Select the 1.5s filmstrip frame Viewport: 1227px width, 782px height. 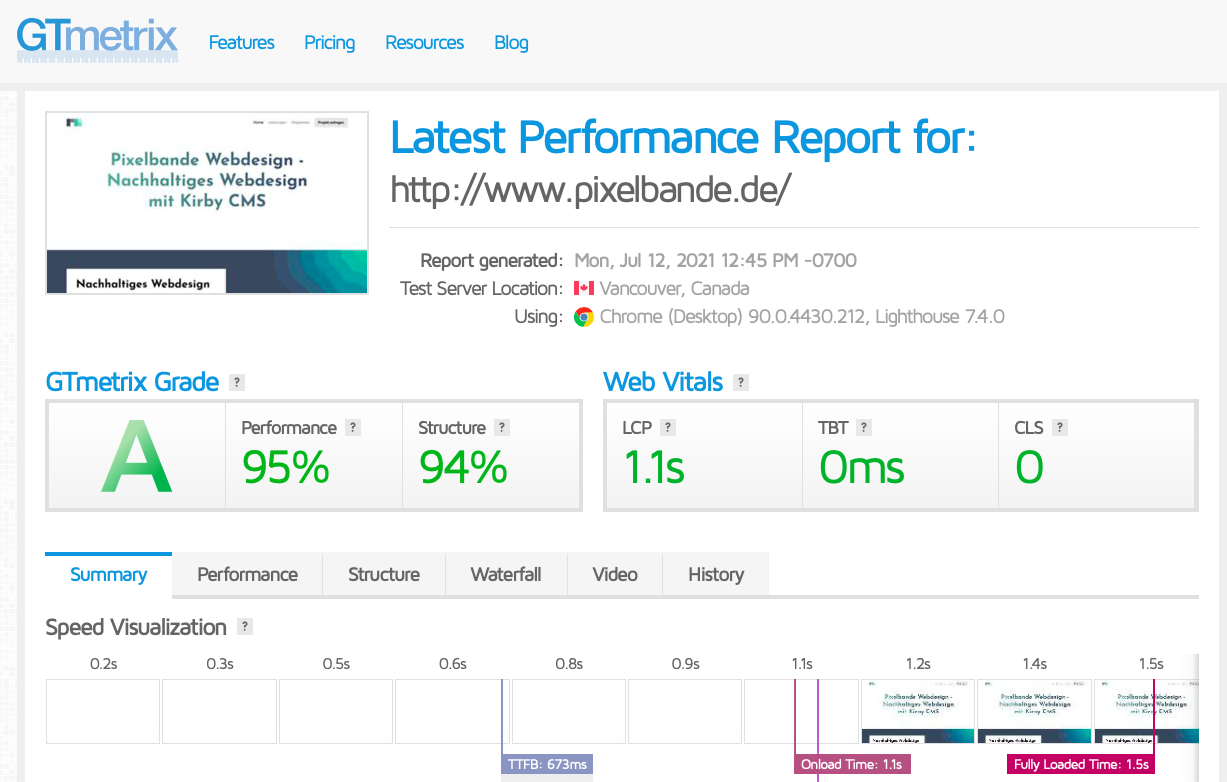pyautogui.click(x=1148, y=712)
